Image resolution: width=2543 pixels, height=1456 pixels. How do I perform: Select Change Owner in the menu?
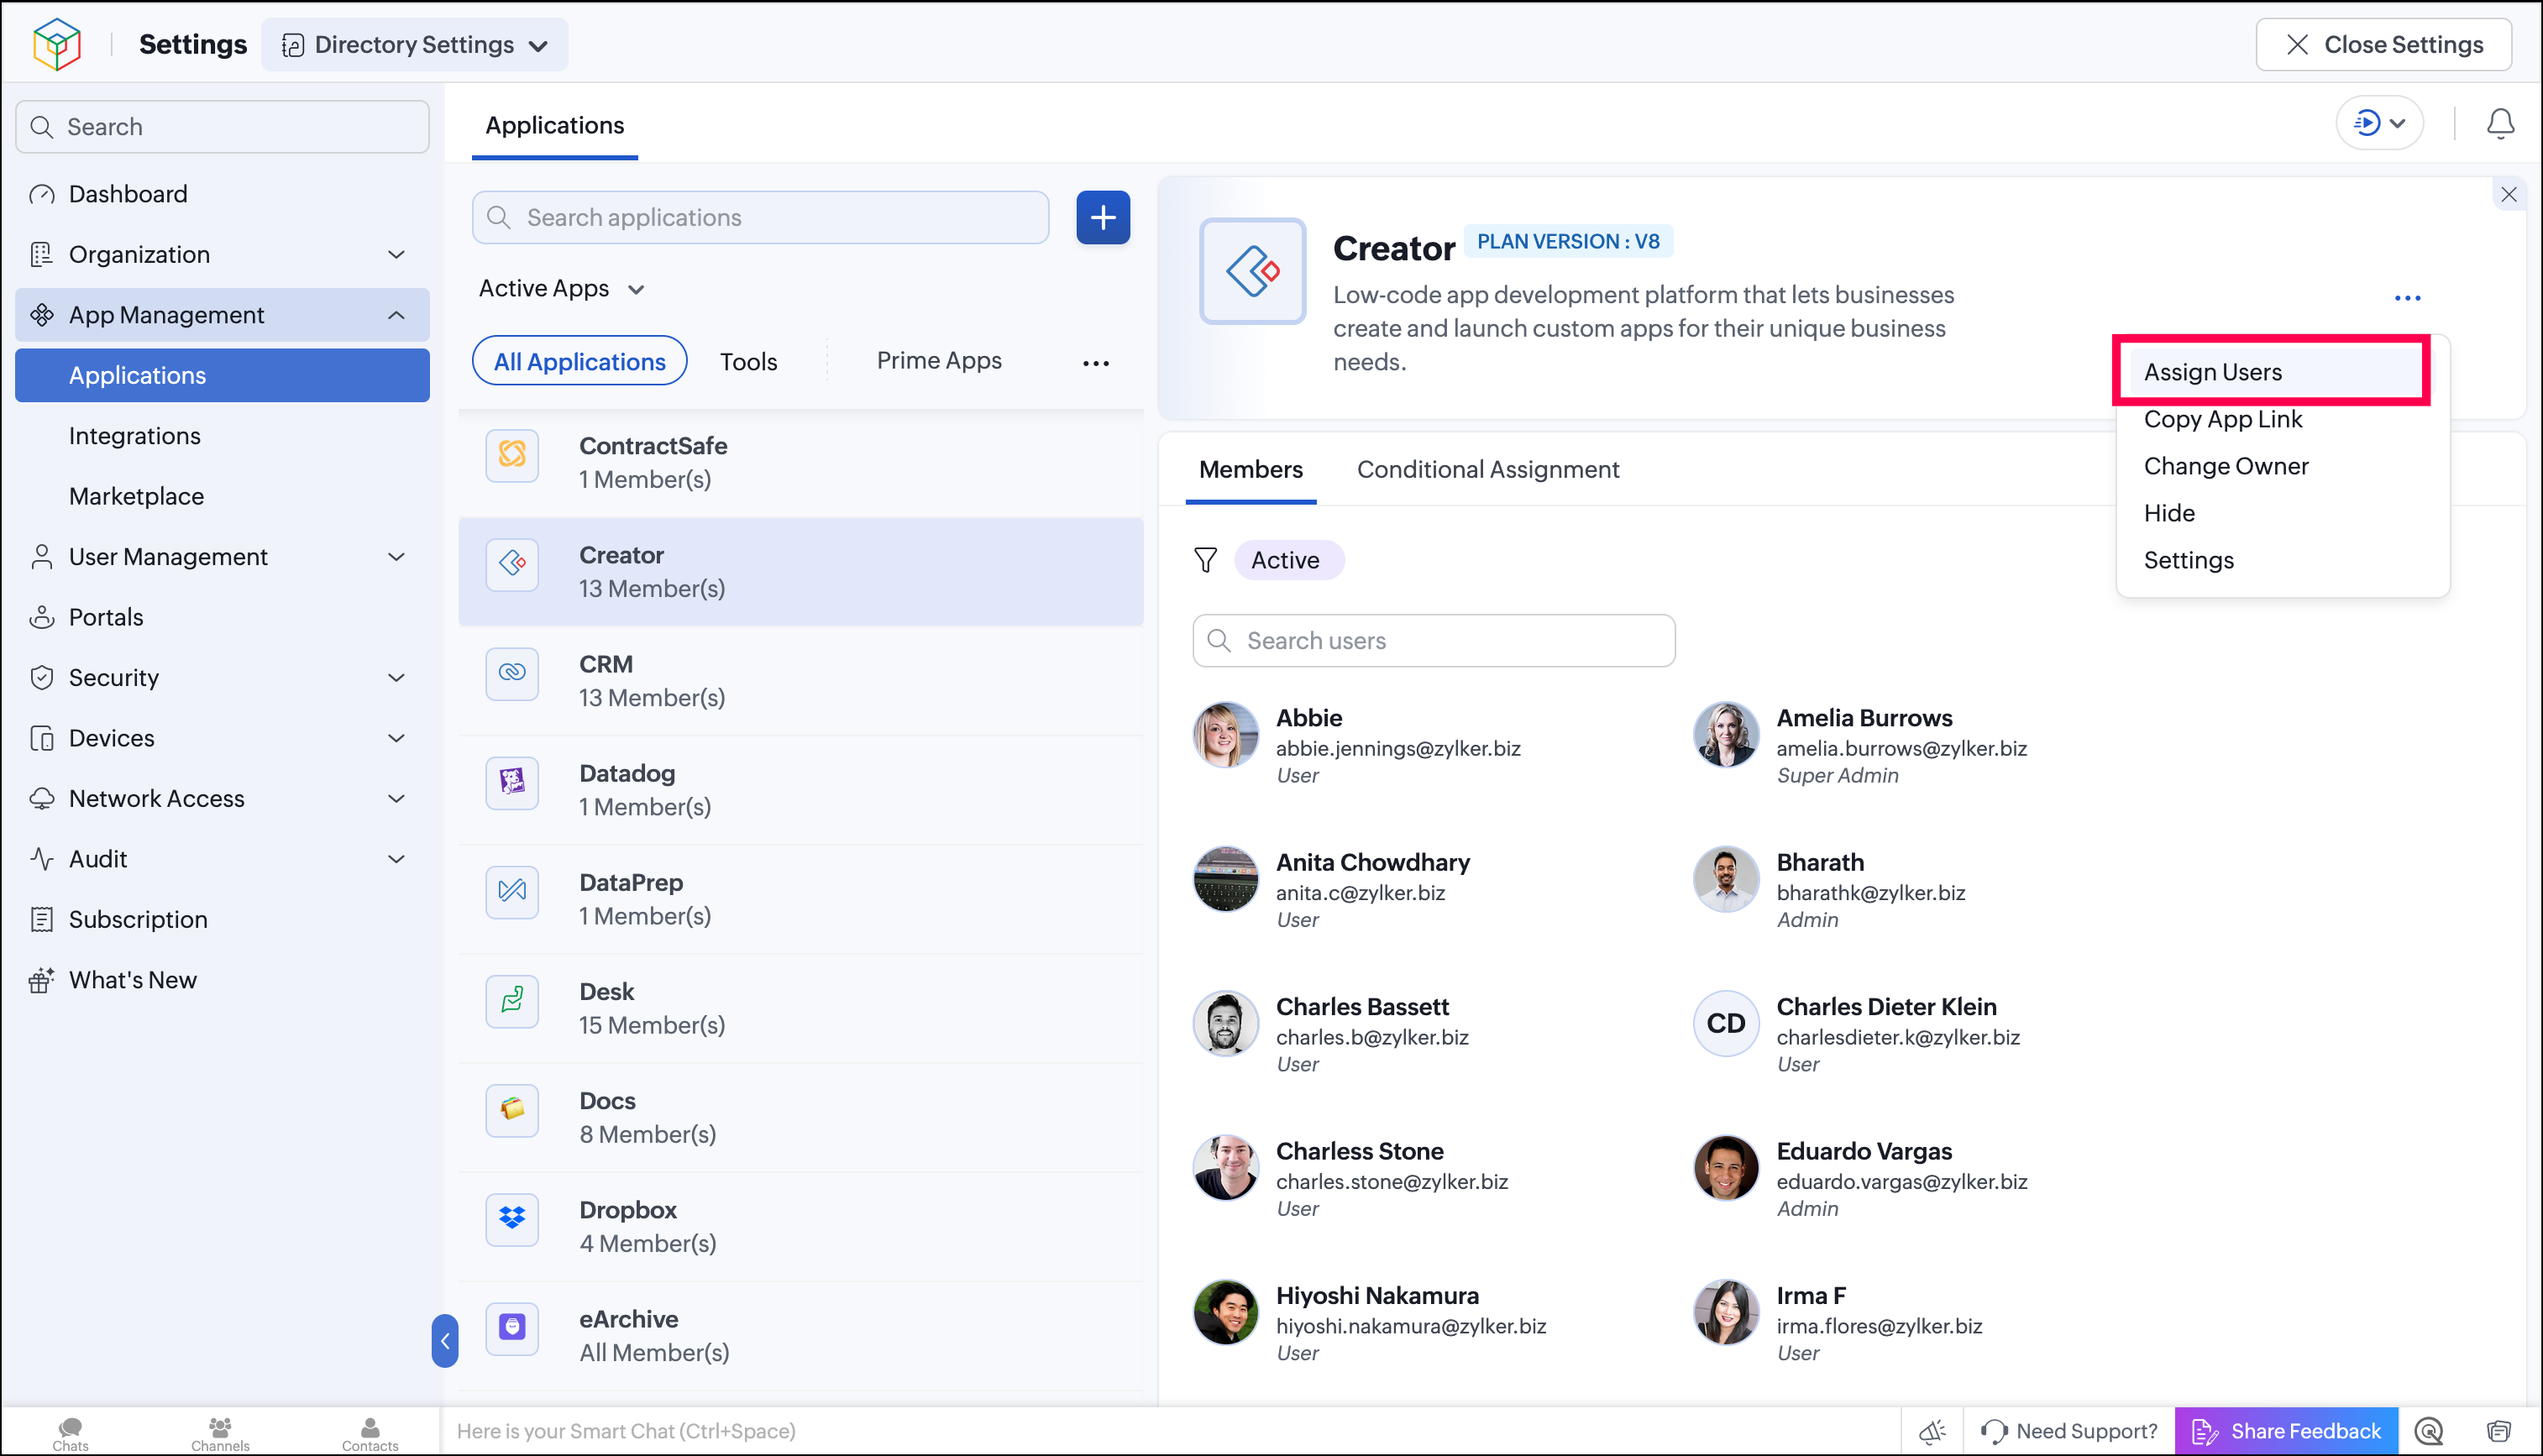tap(2226, 466)
